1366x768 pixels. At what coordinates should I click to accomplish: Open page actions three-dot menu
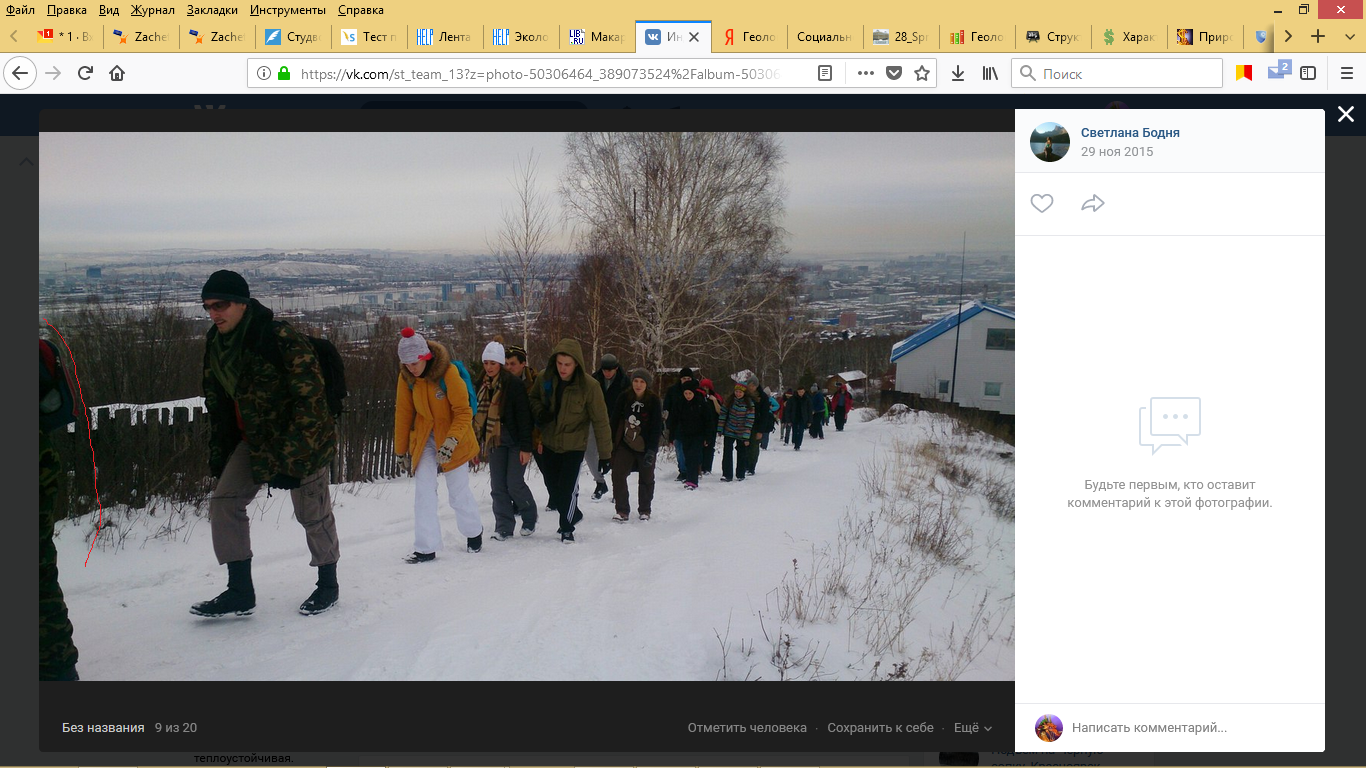[x=866, y=73]
